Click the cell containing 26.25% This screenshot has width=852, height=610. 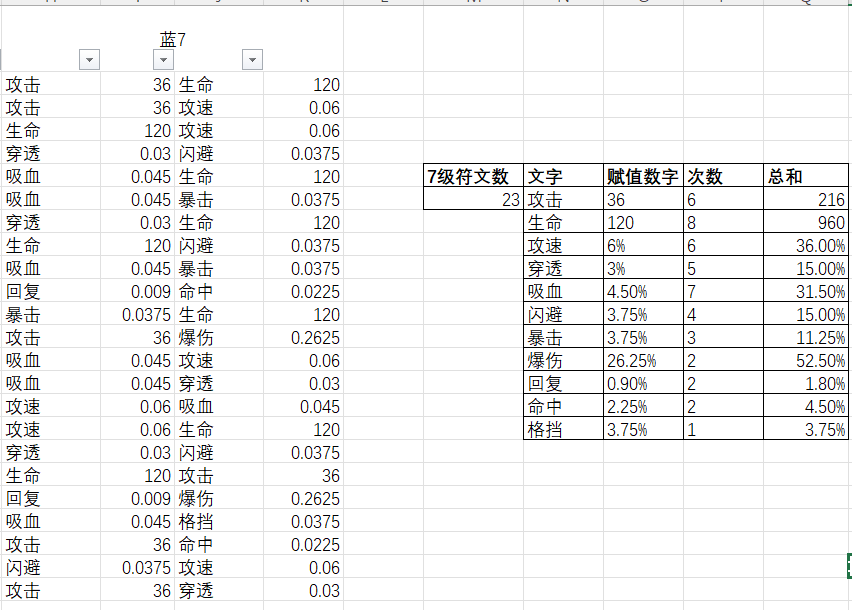pyautogui.click(x=643, y=360)
